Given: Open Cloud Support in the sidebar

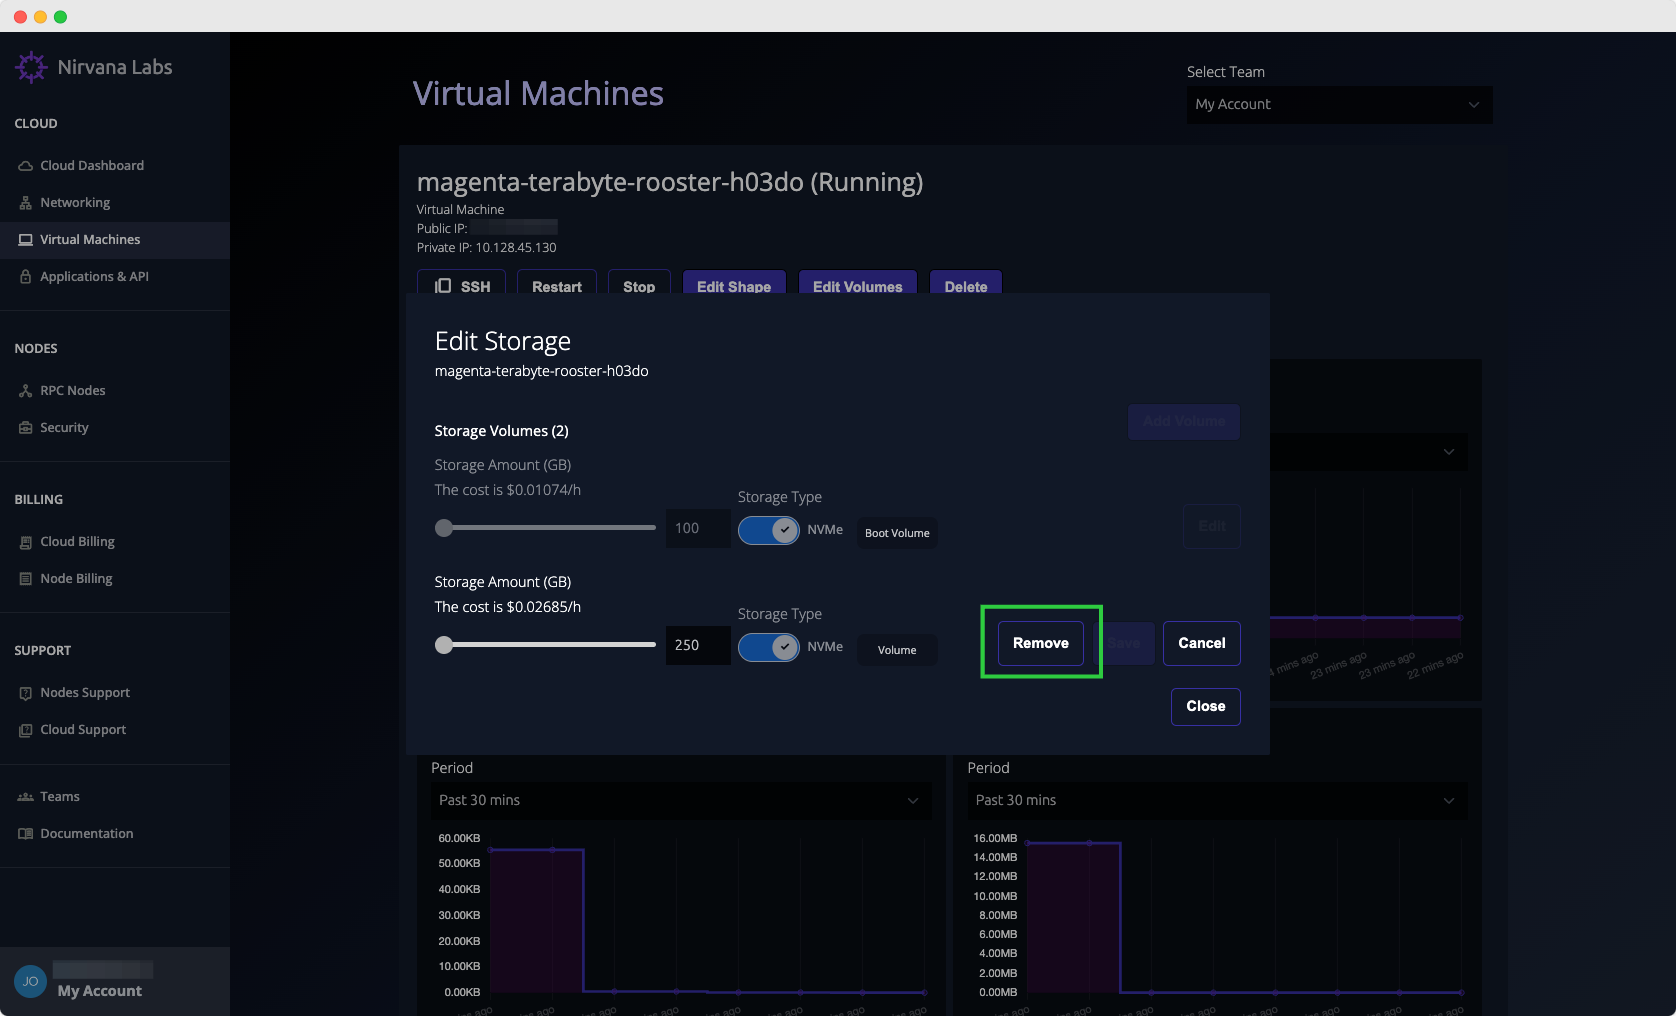Looking at the screenshot, I should (x=83, y=730).
